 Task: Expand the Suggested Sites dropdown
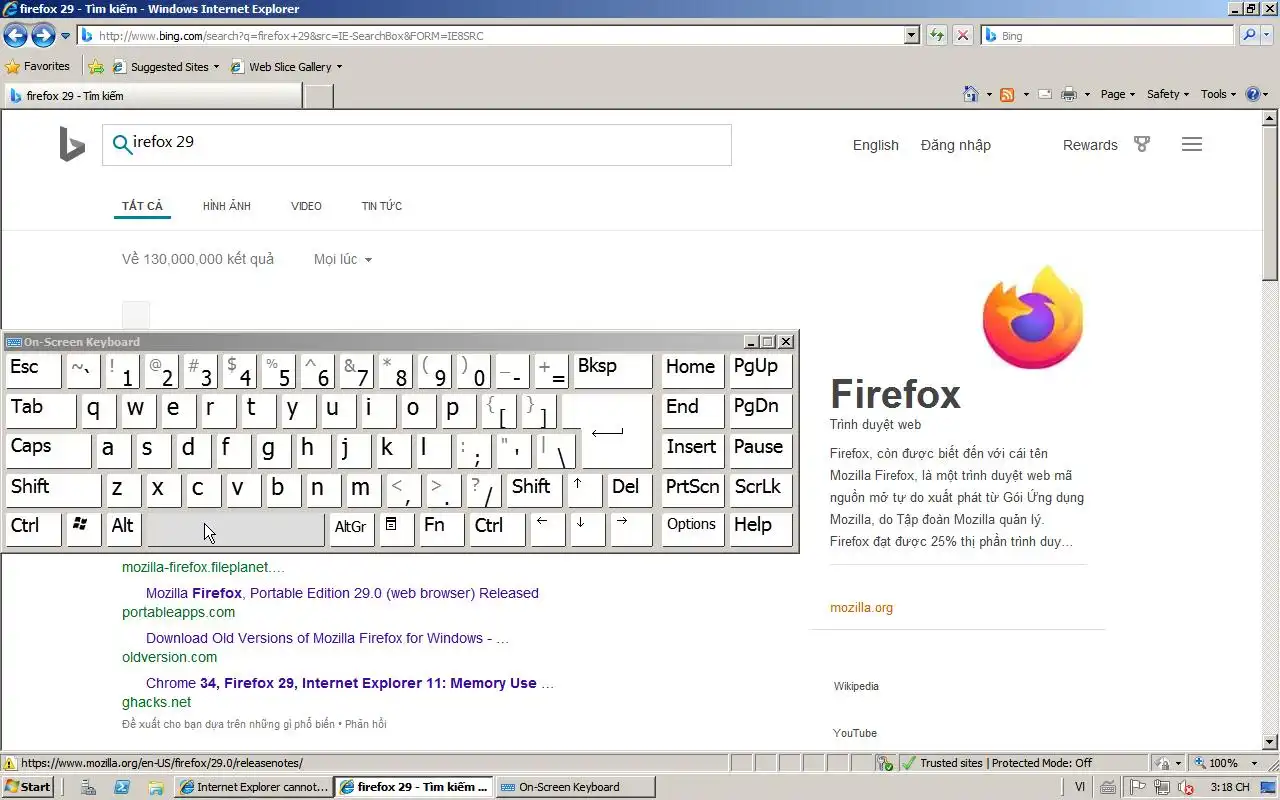point(216,67)
